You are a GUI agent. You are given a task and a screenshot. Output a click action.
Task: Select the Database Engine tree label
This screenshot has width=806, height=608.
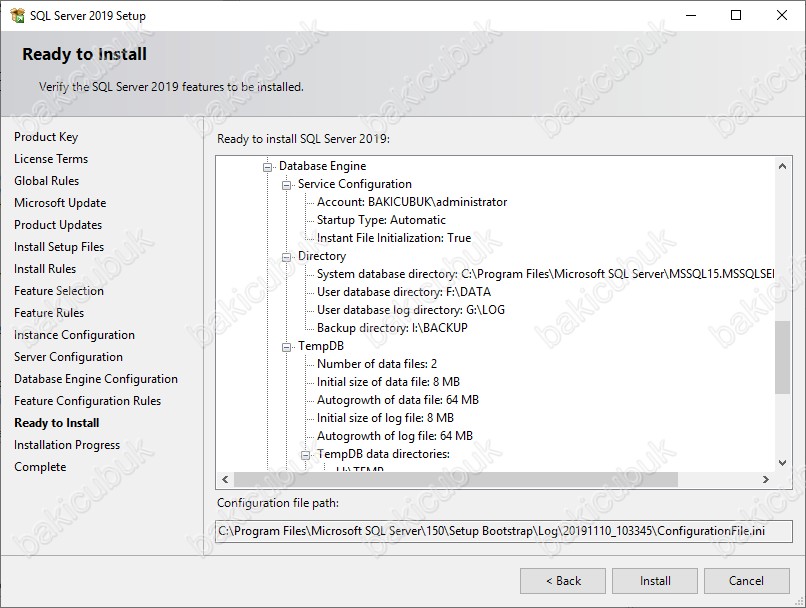coord(322,166)
